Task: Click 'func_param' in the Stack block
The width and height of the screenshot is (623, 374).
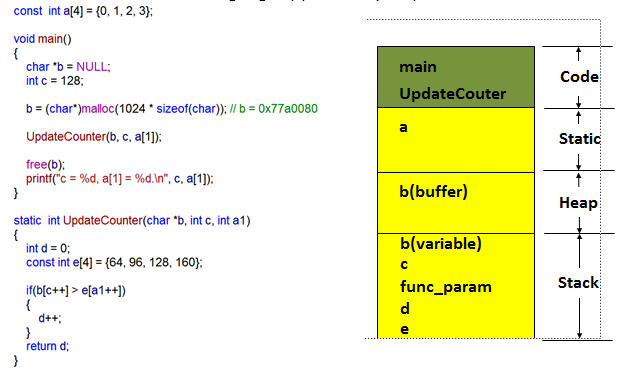Action: (446, 287)
